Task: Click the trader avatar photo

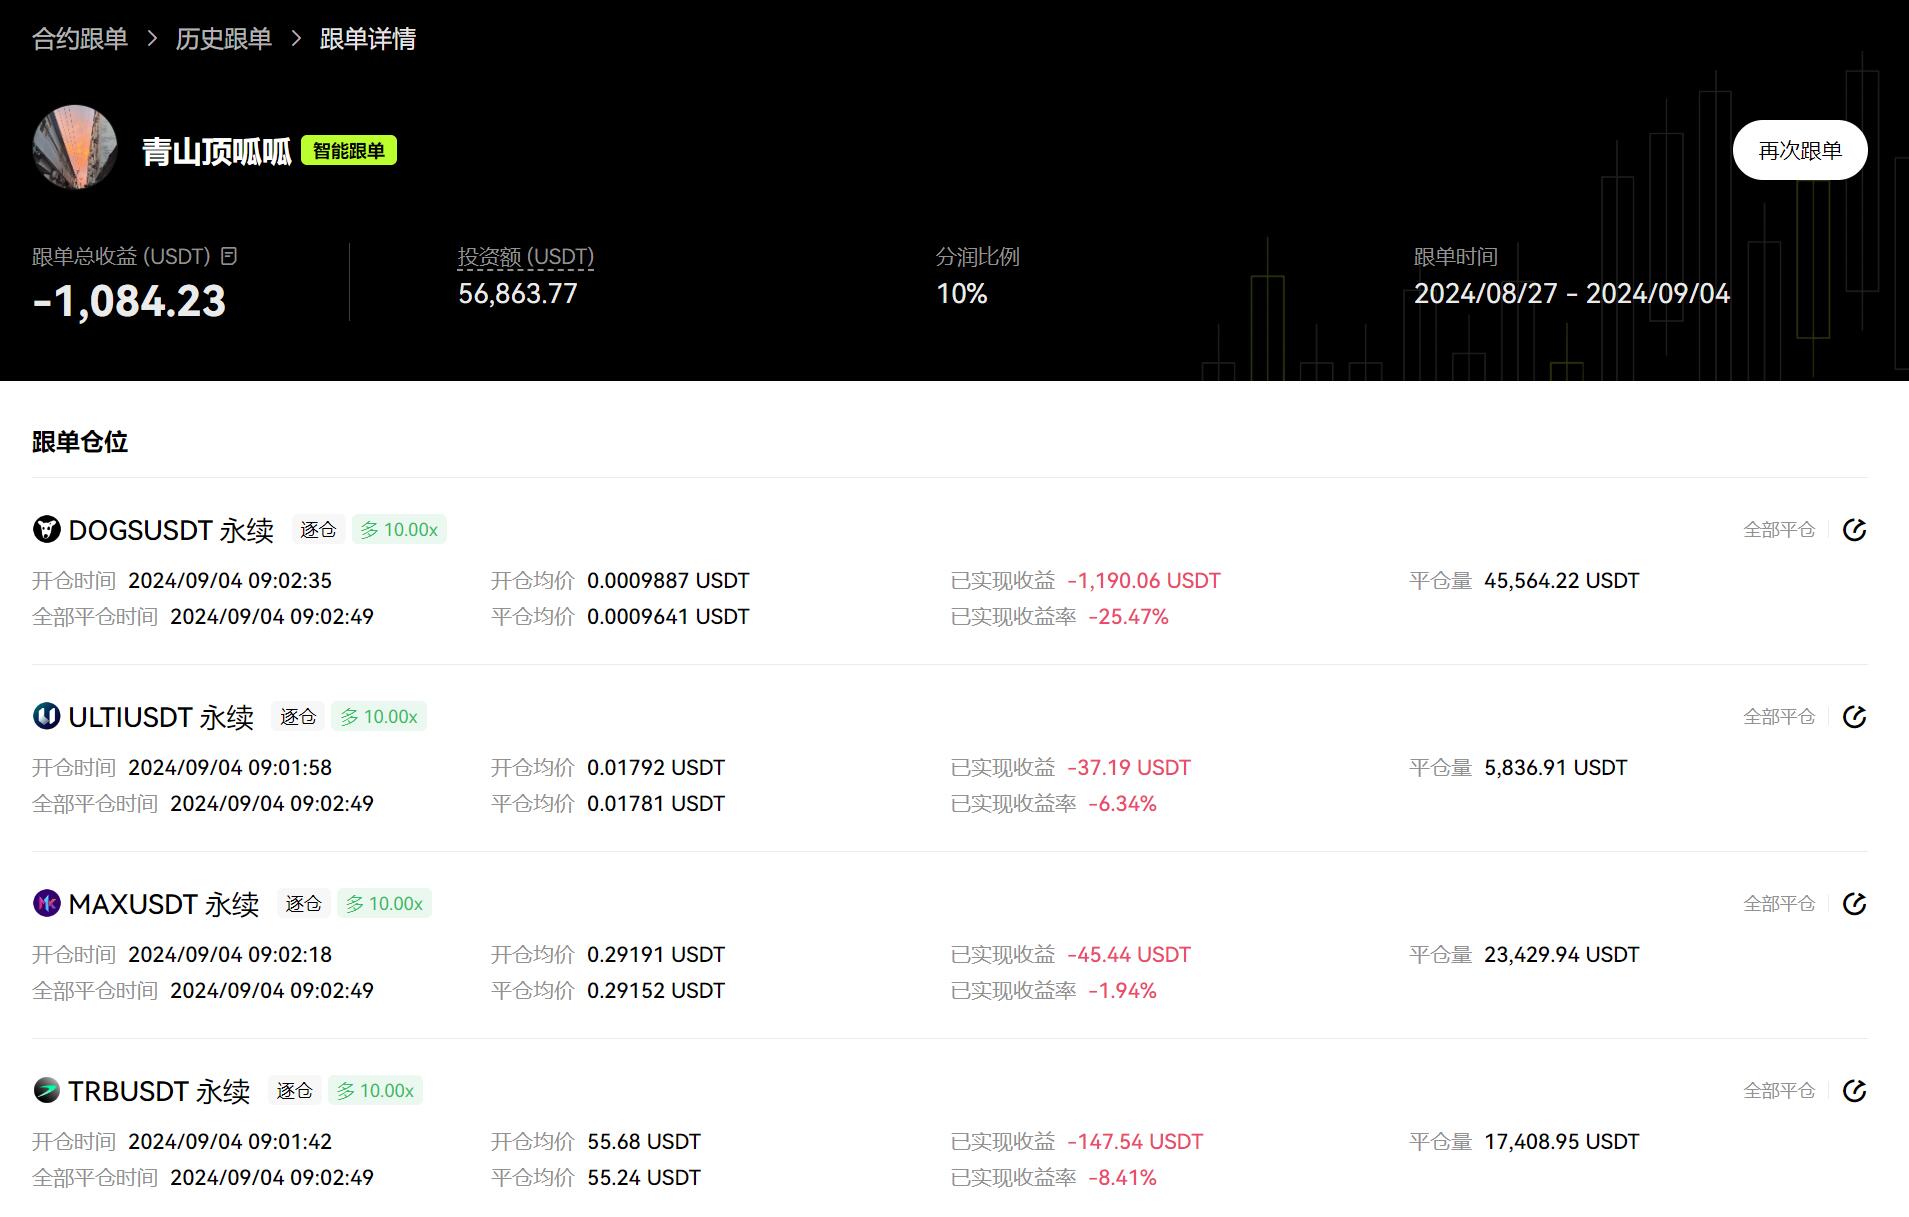Action: [75, 147]
